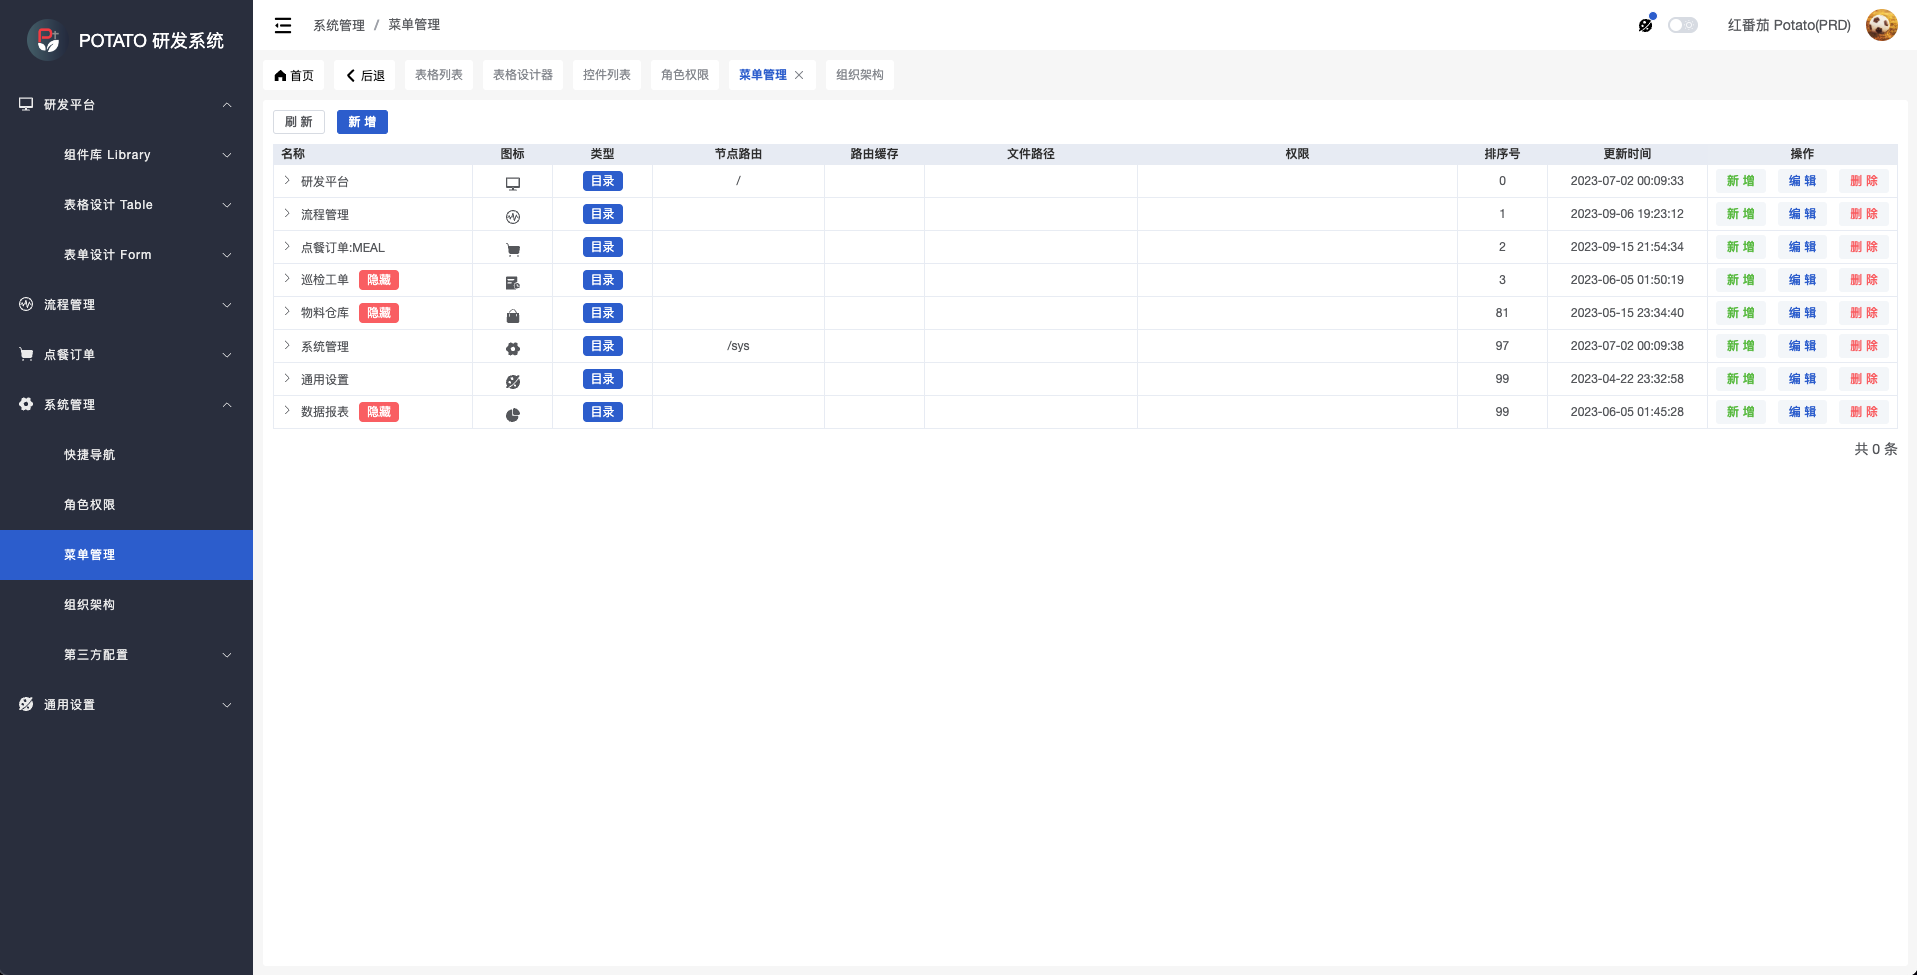This screenshot has height=975, width=1917.
Task: Toggle the dark mode switch
Action: 1683,25
